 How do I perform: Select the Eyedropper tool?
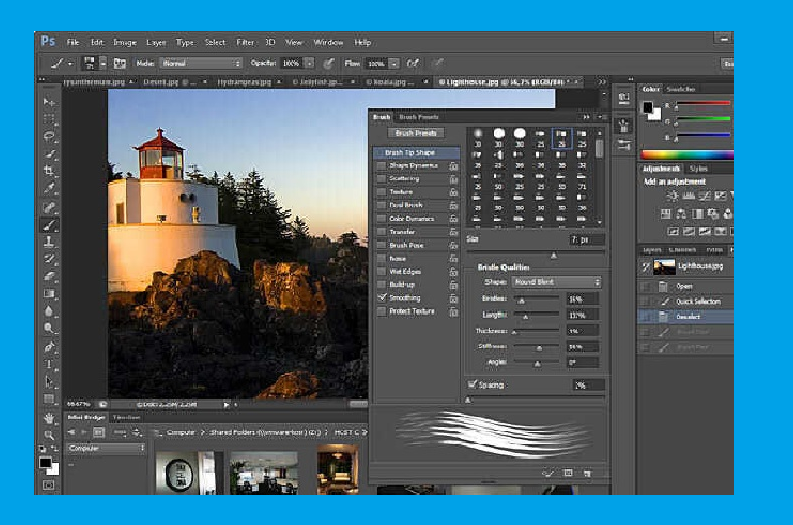click(49, 189)
